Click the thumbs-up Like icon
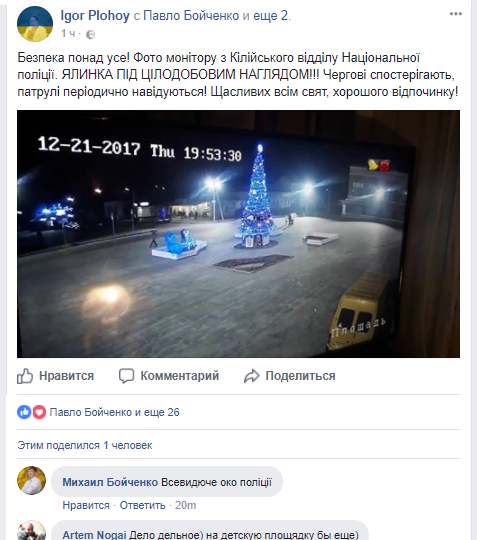 tap(25, 376)
